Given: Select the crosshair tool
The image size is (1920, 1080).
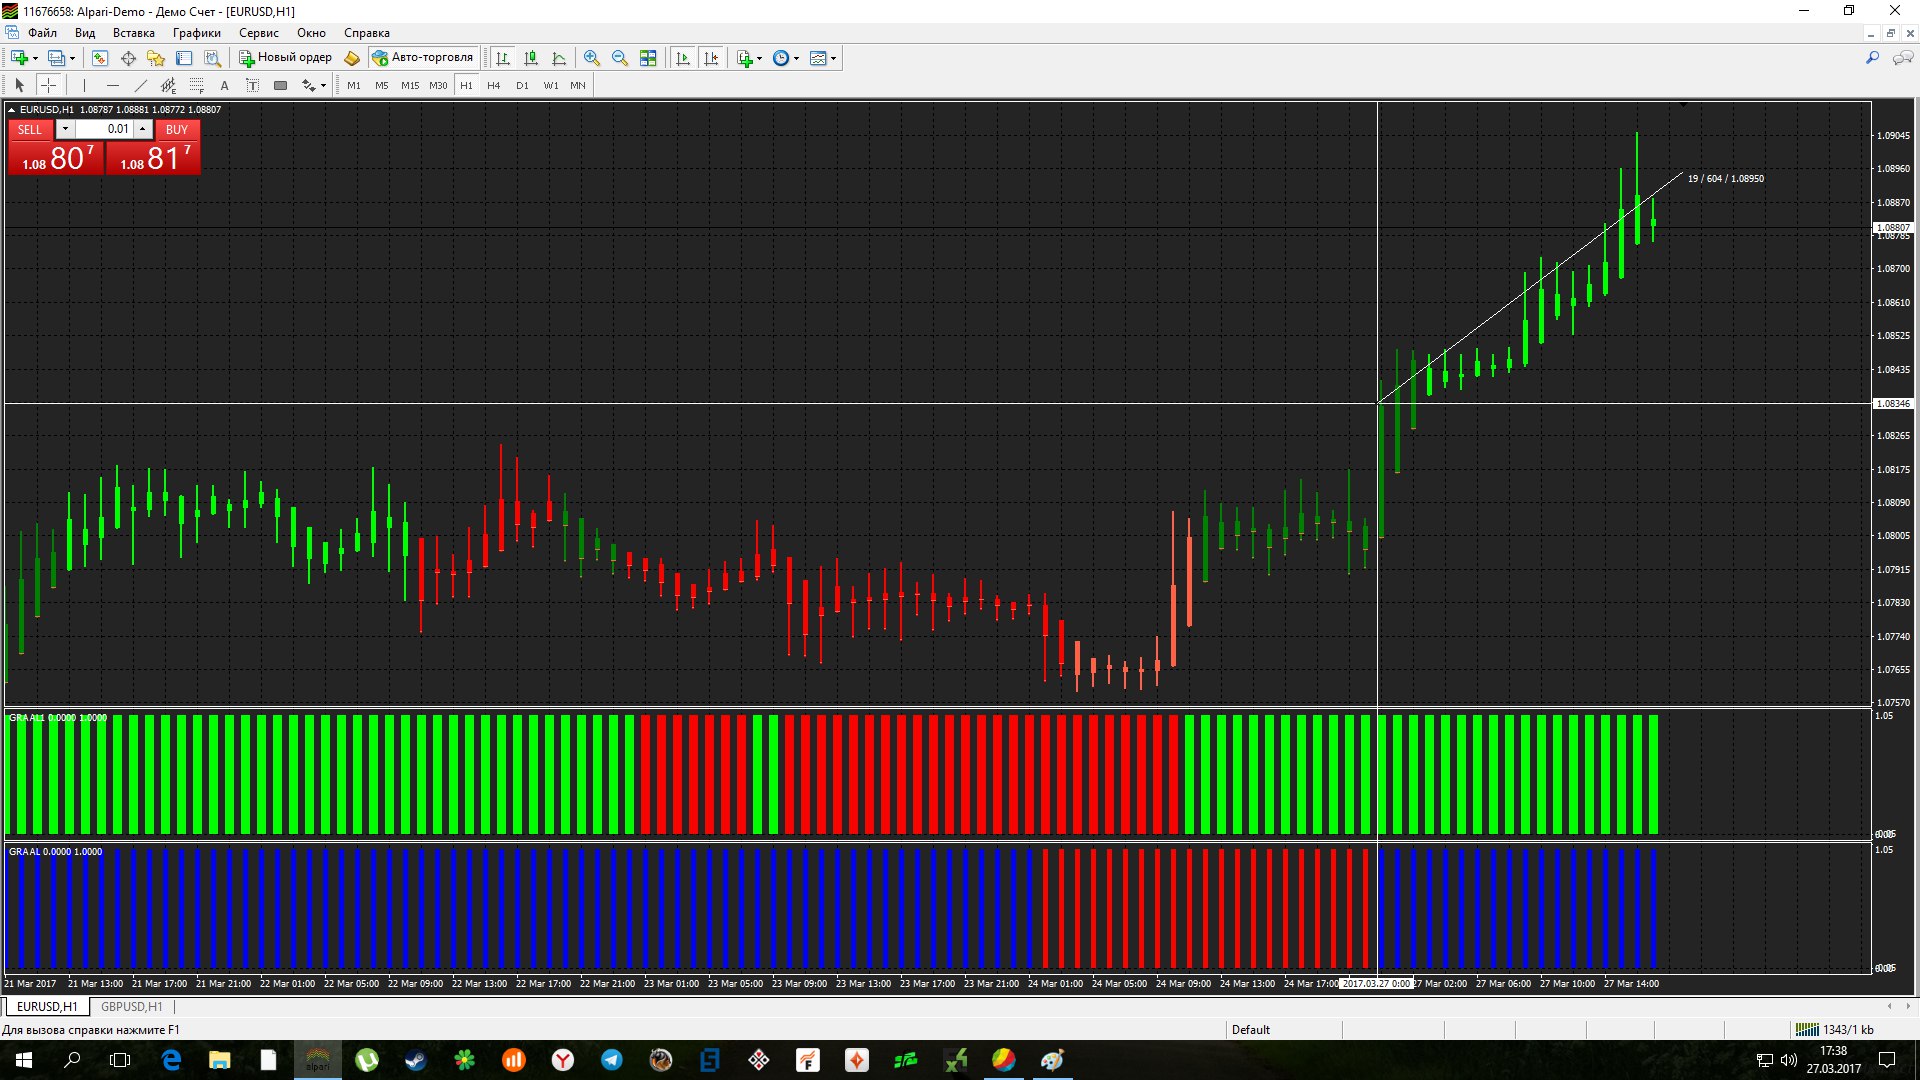Looking at the screenshot, I should [48, 86].
